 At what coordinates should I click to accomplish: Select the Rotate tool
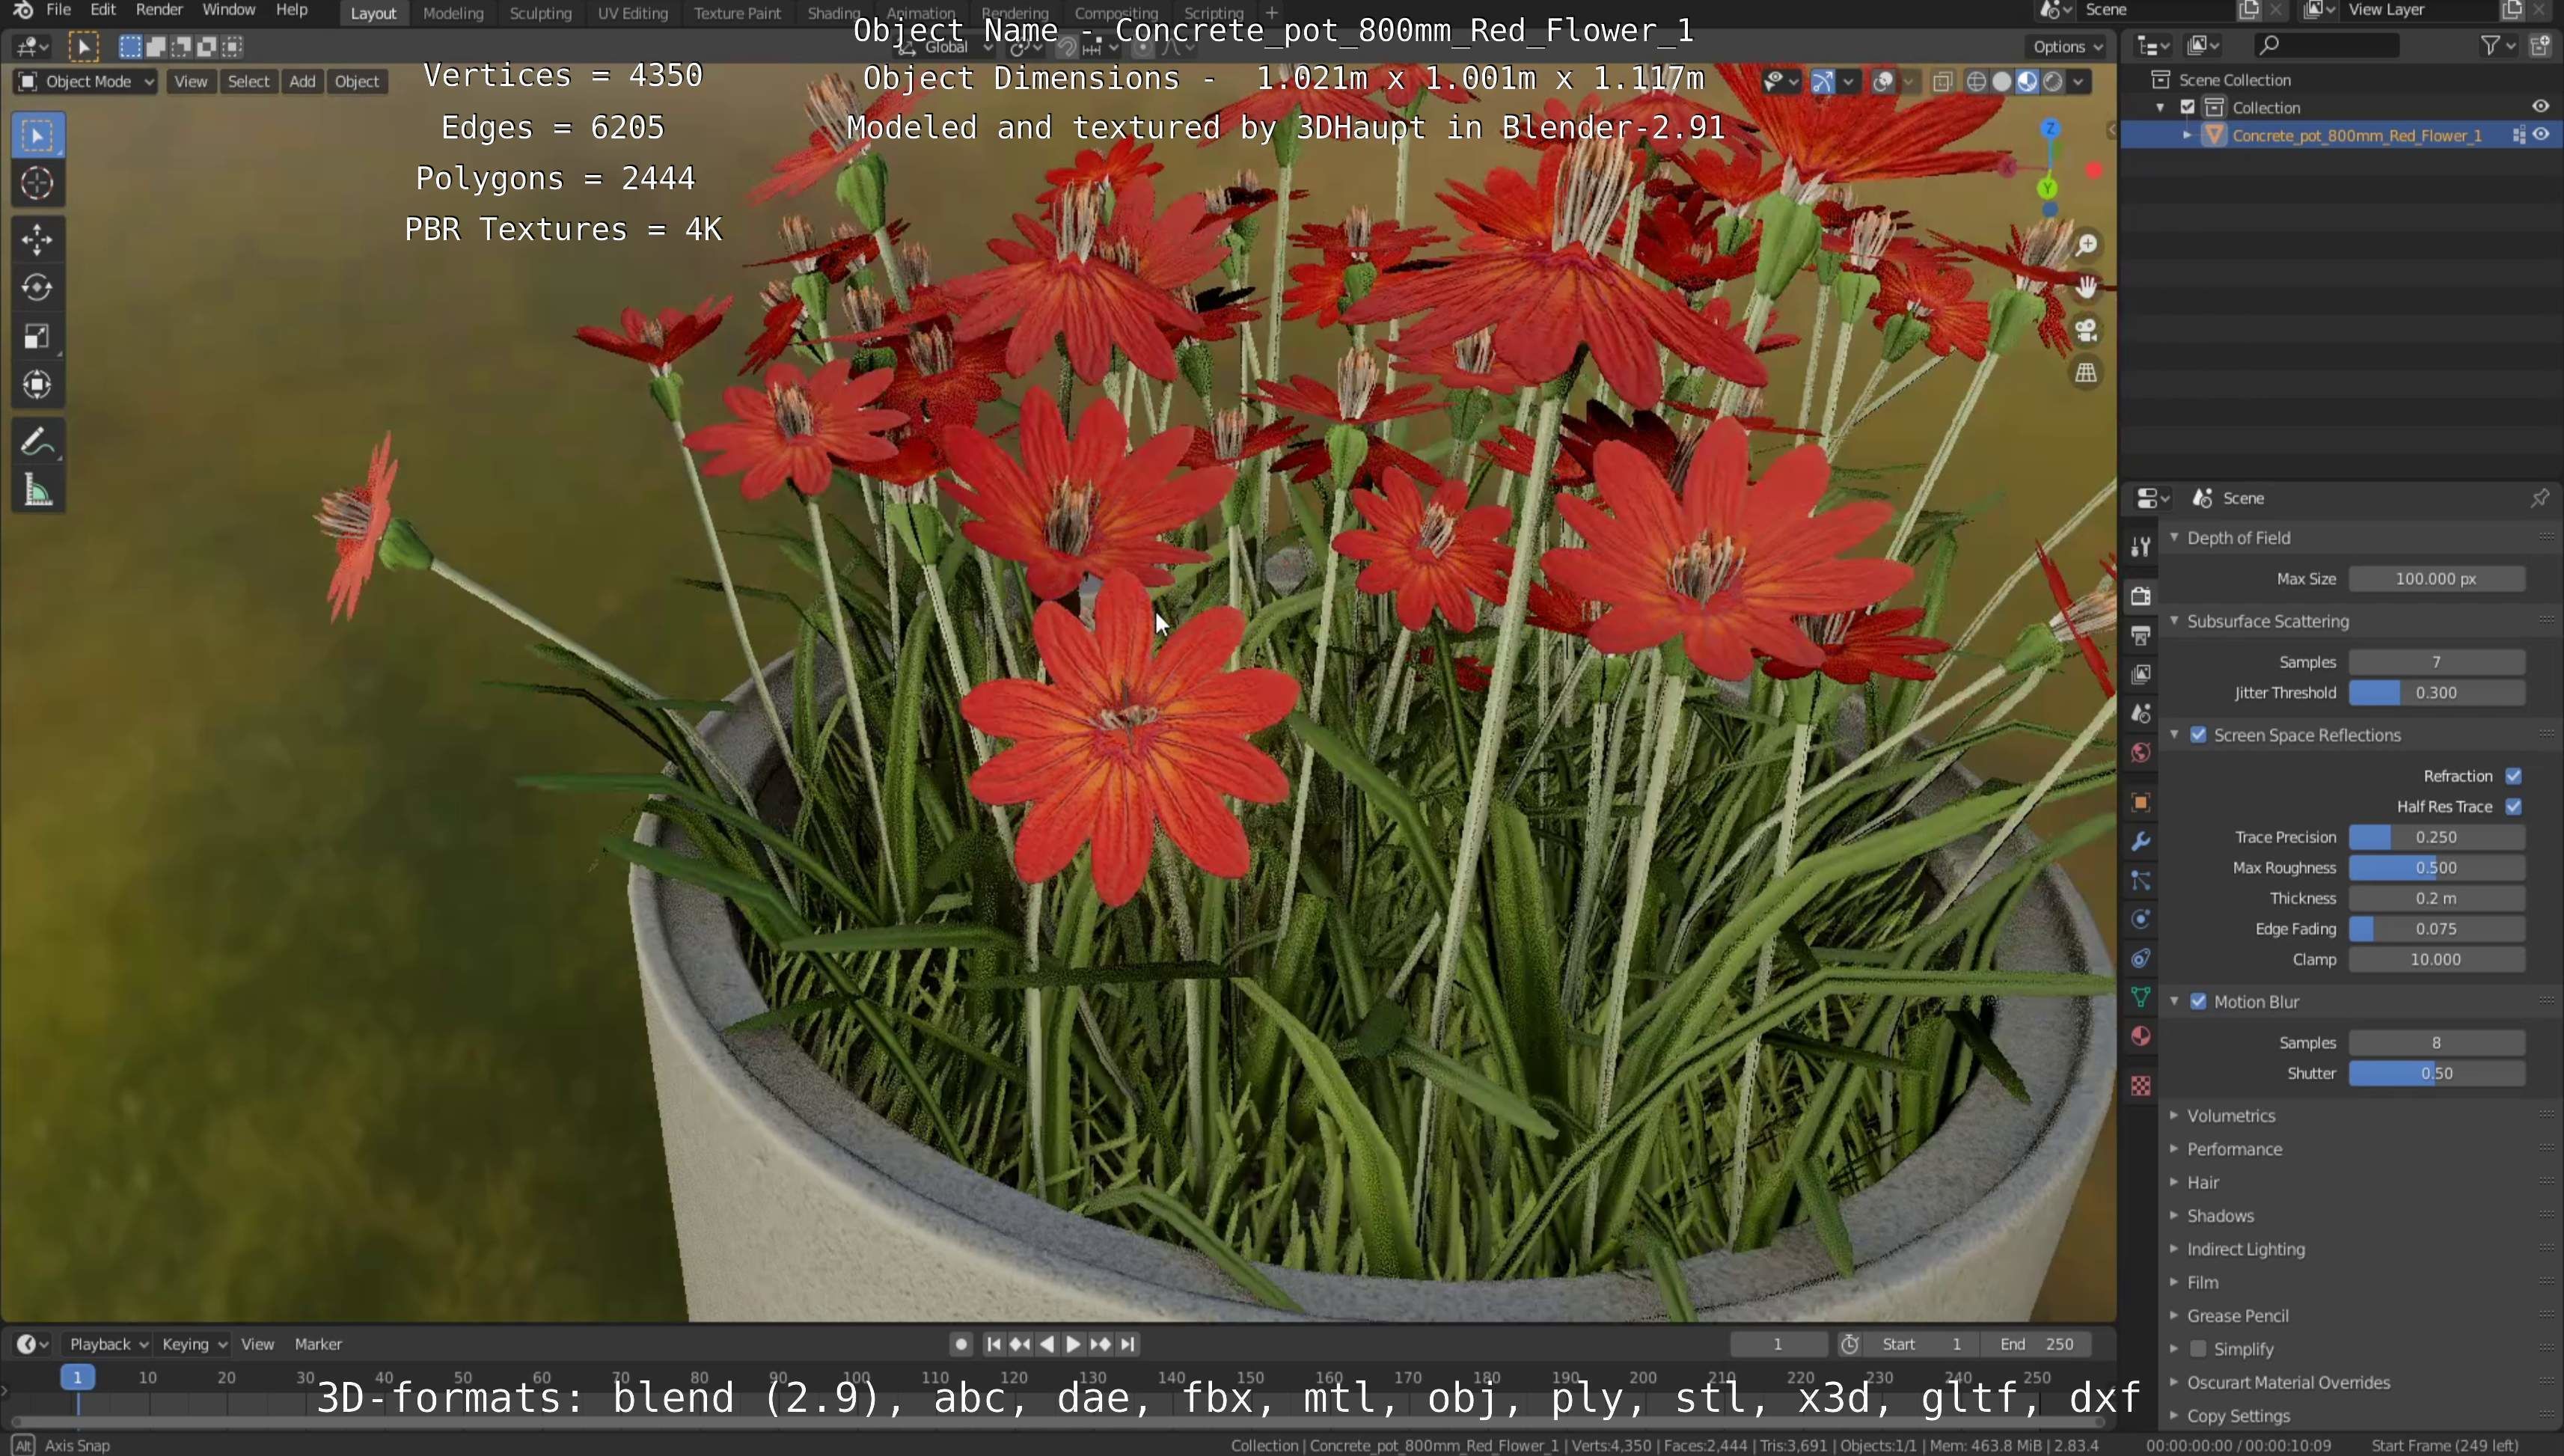coord(37,288)
